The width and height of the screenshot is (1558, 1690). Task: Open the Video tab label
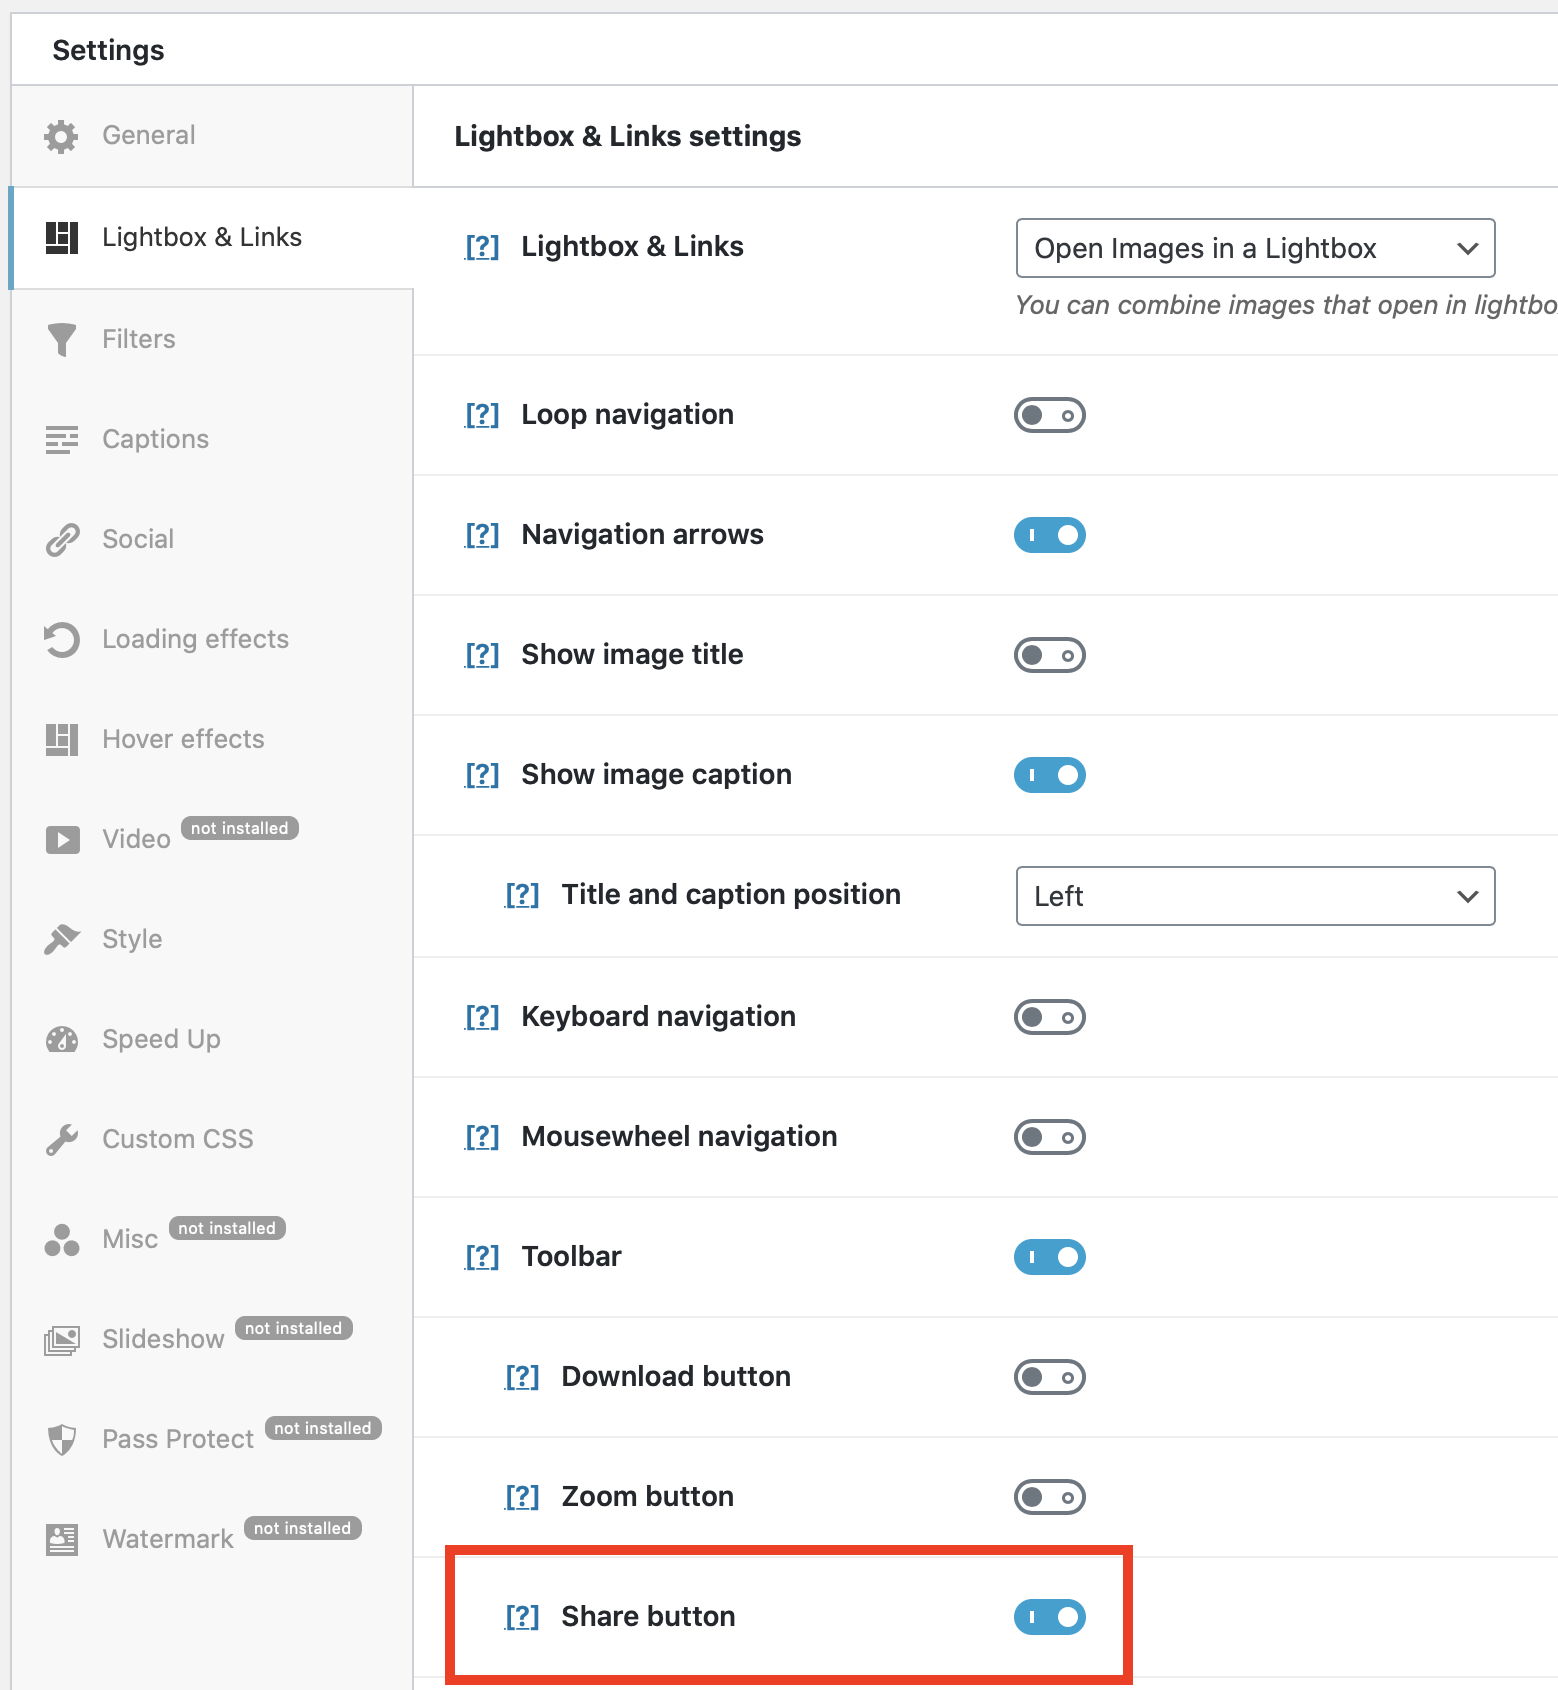pyautogui.click(x=137, y=839)
